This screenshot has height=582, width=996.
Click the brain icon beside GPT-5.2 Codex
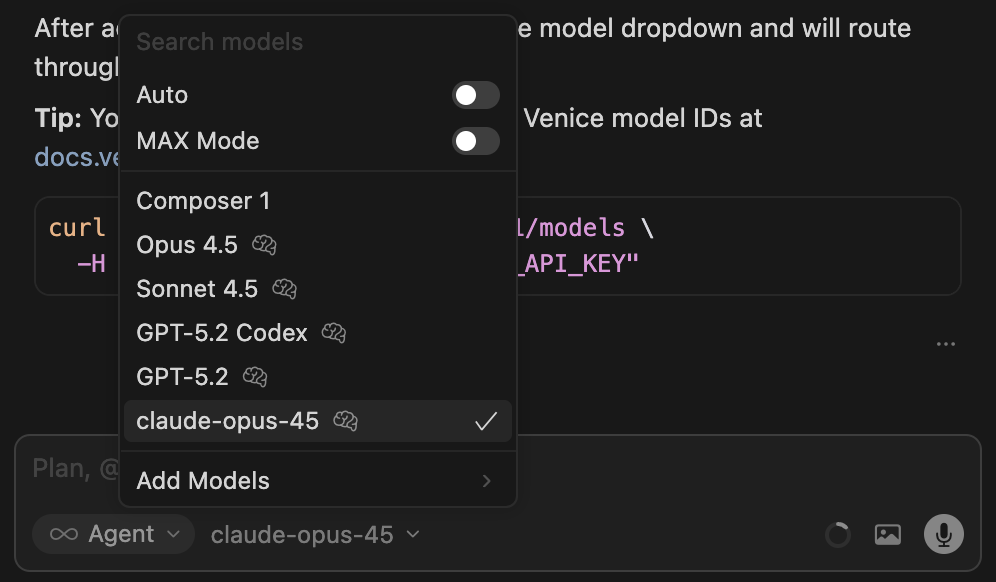334,332
